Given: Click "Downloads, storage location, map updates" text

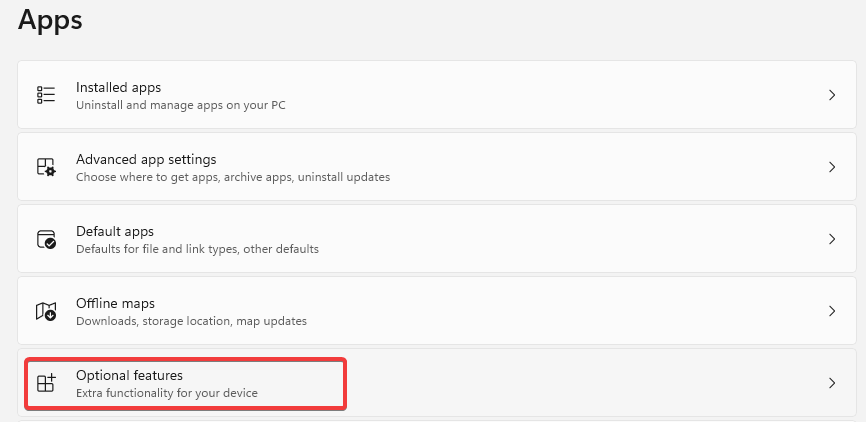Looking at the screenshot, I should 191,321.
